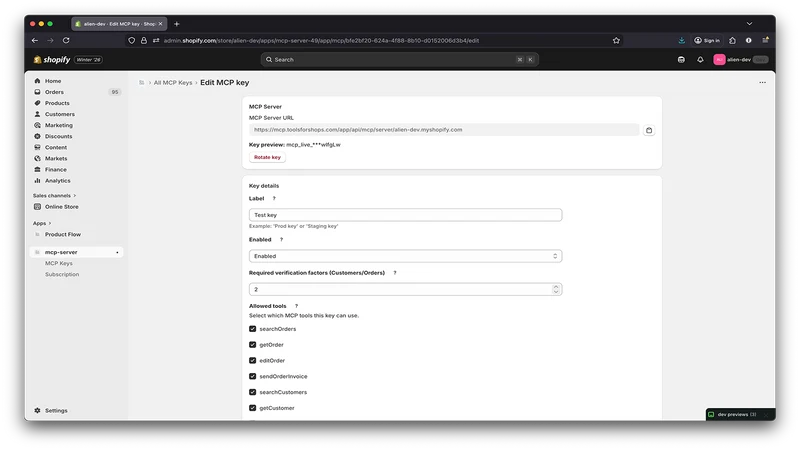Click the Rotate key button
The height and width of the screenshot is (450, 800).
pyautogui.click(x=267, y=157)
